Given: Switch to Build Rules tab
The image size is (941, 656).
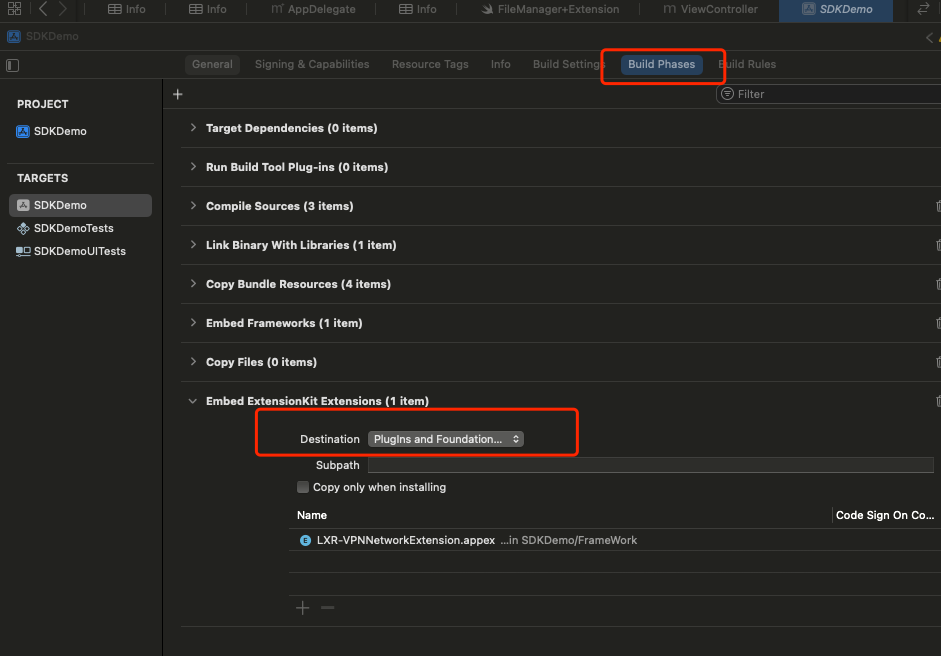Looking at the screenshot, I should (x=747, y=64).
